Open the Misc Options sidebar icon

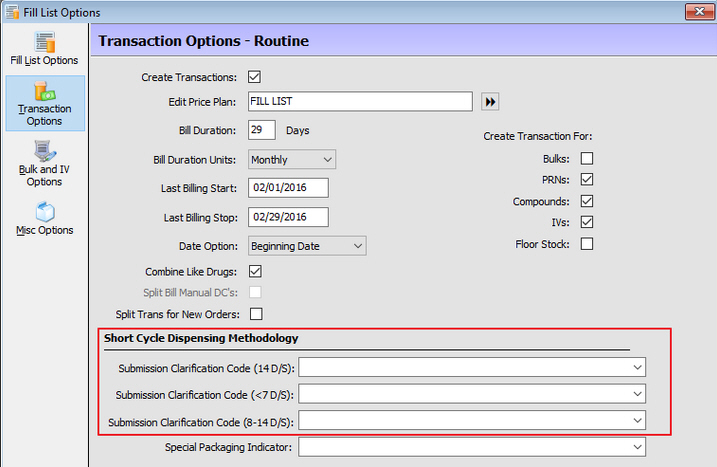click(x=44, y=218)
